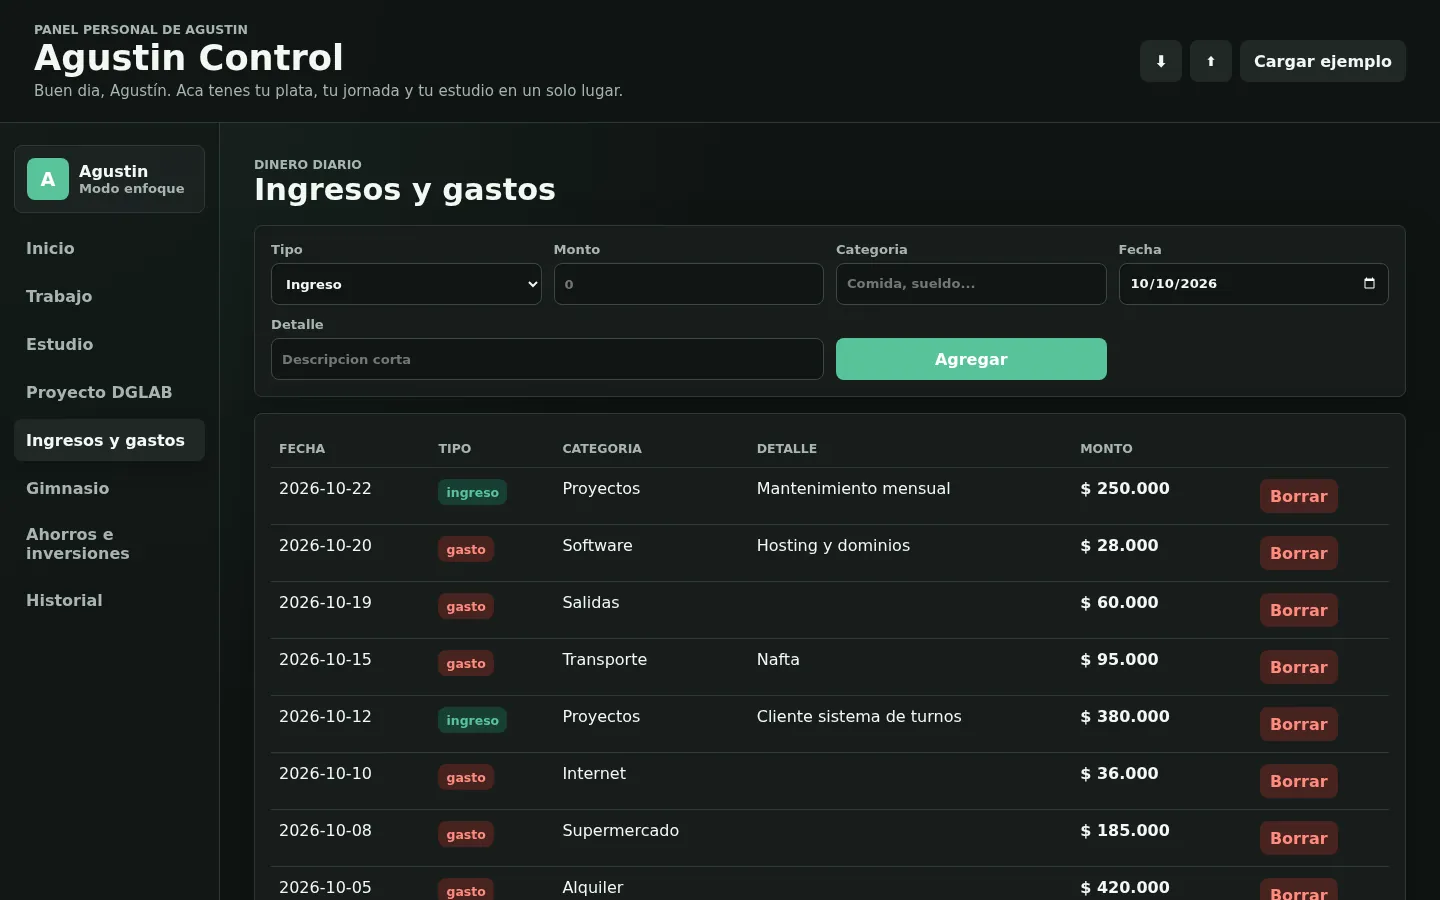This screenshot has height=900, width=1440.
Task: Navigate to Gimnasio section
Action: click(109, 488)
